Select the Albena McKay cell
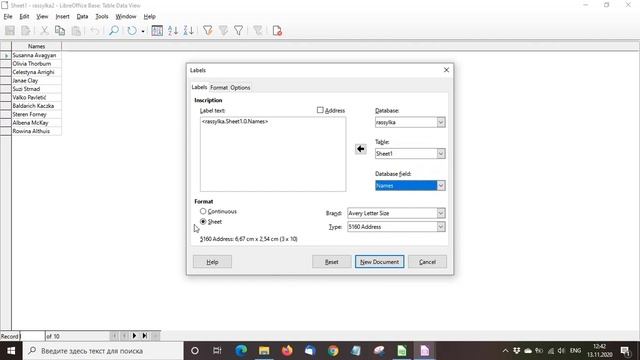The image size is (640, 360). point(36,122)
